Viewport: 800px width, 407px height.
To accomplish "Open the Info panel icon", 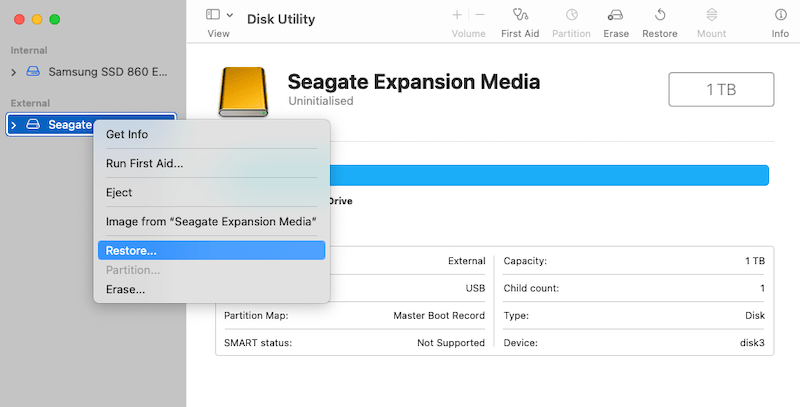I will coord(780,15).
